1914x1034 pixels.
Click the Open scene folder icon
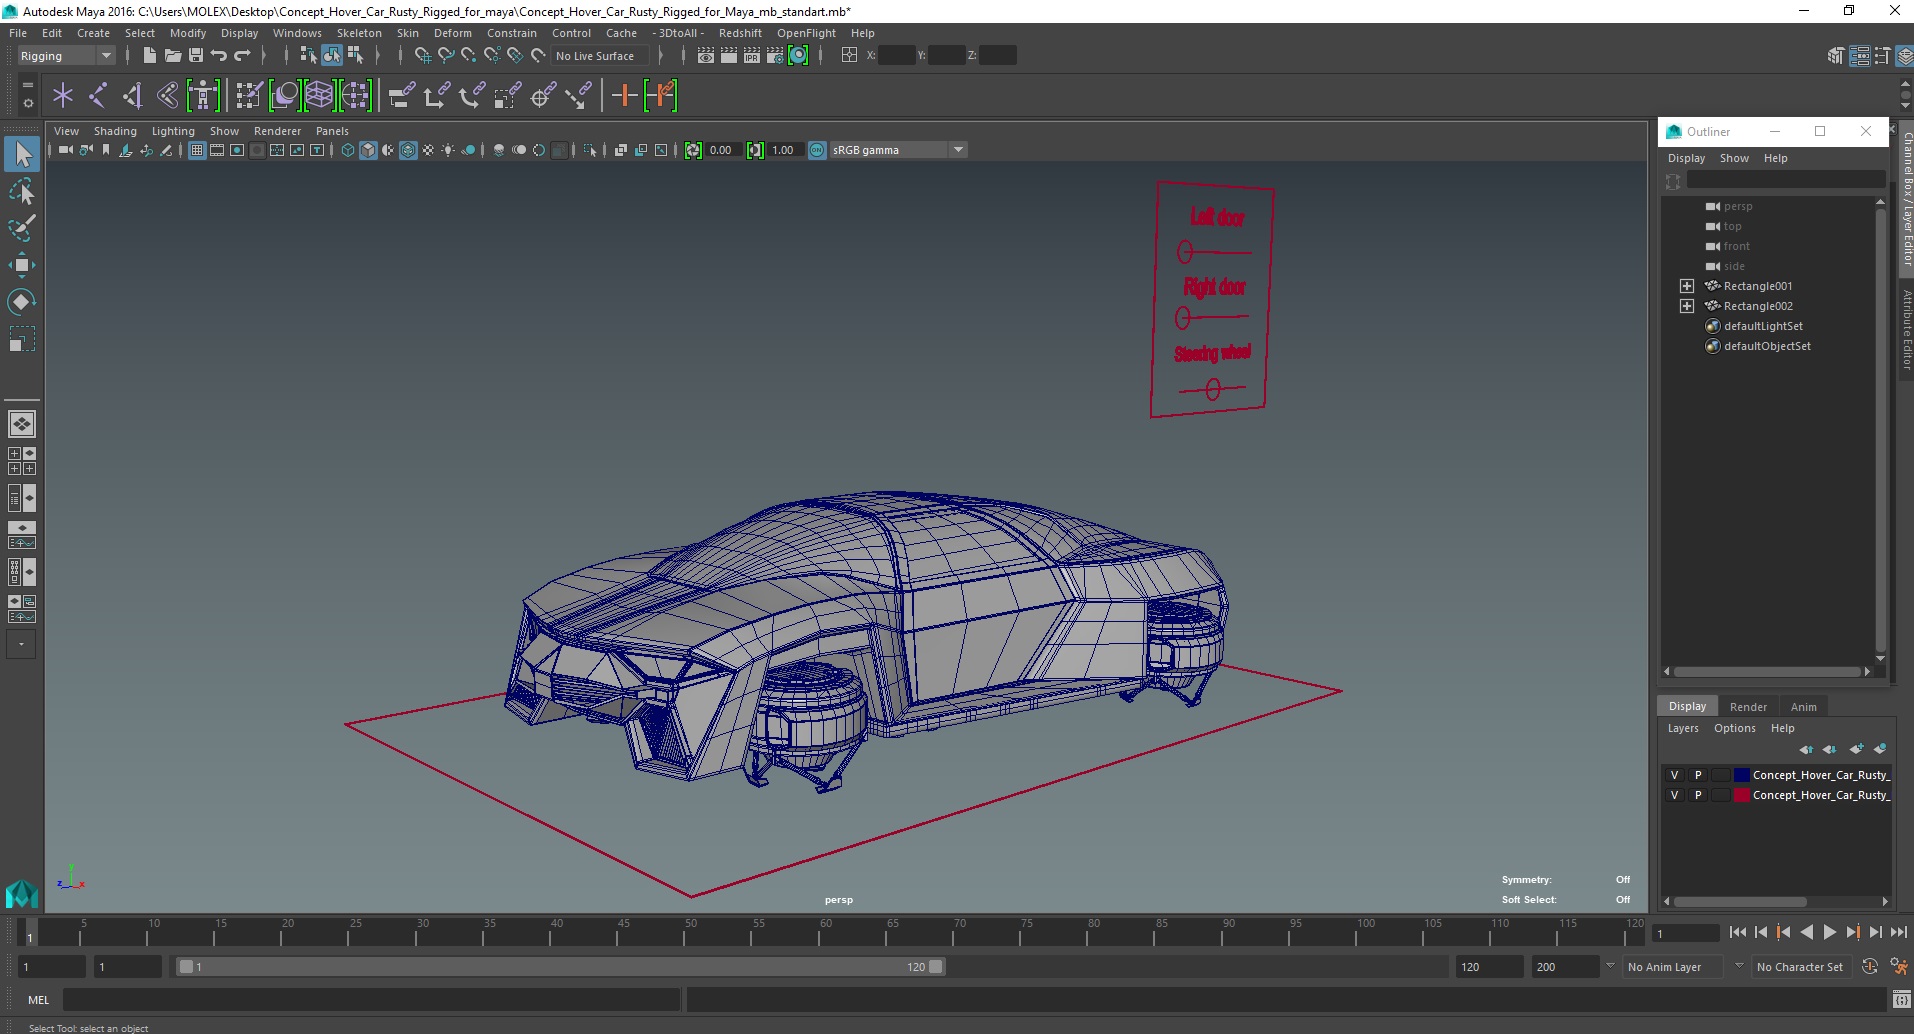pos(172,56)
